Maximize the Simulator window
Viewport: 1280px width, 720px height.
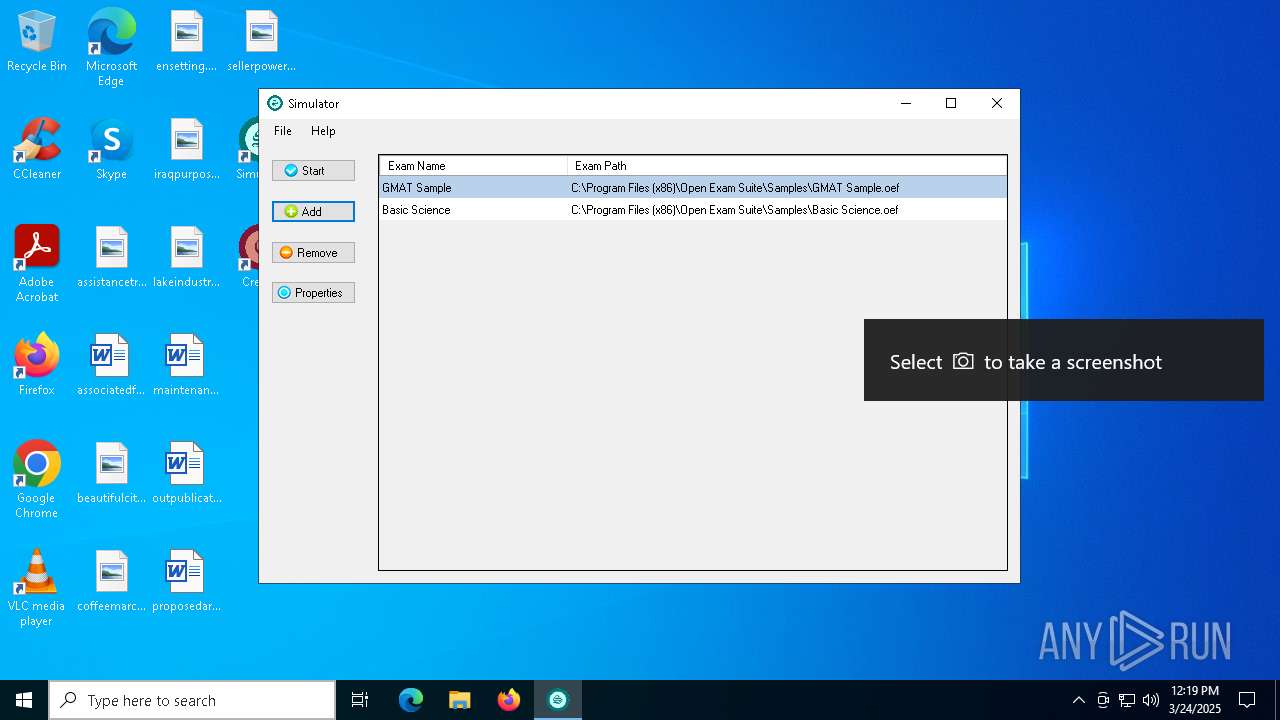[x=951, y=103]
